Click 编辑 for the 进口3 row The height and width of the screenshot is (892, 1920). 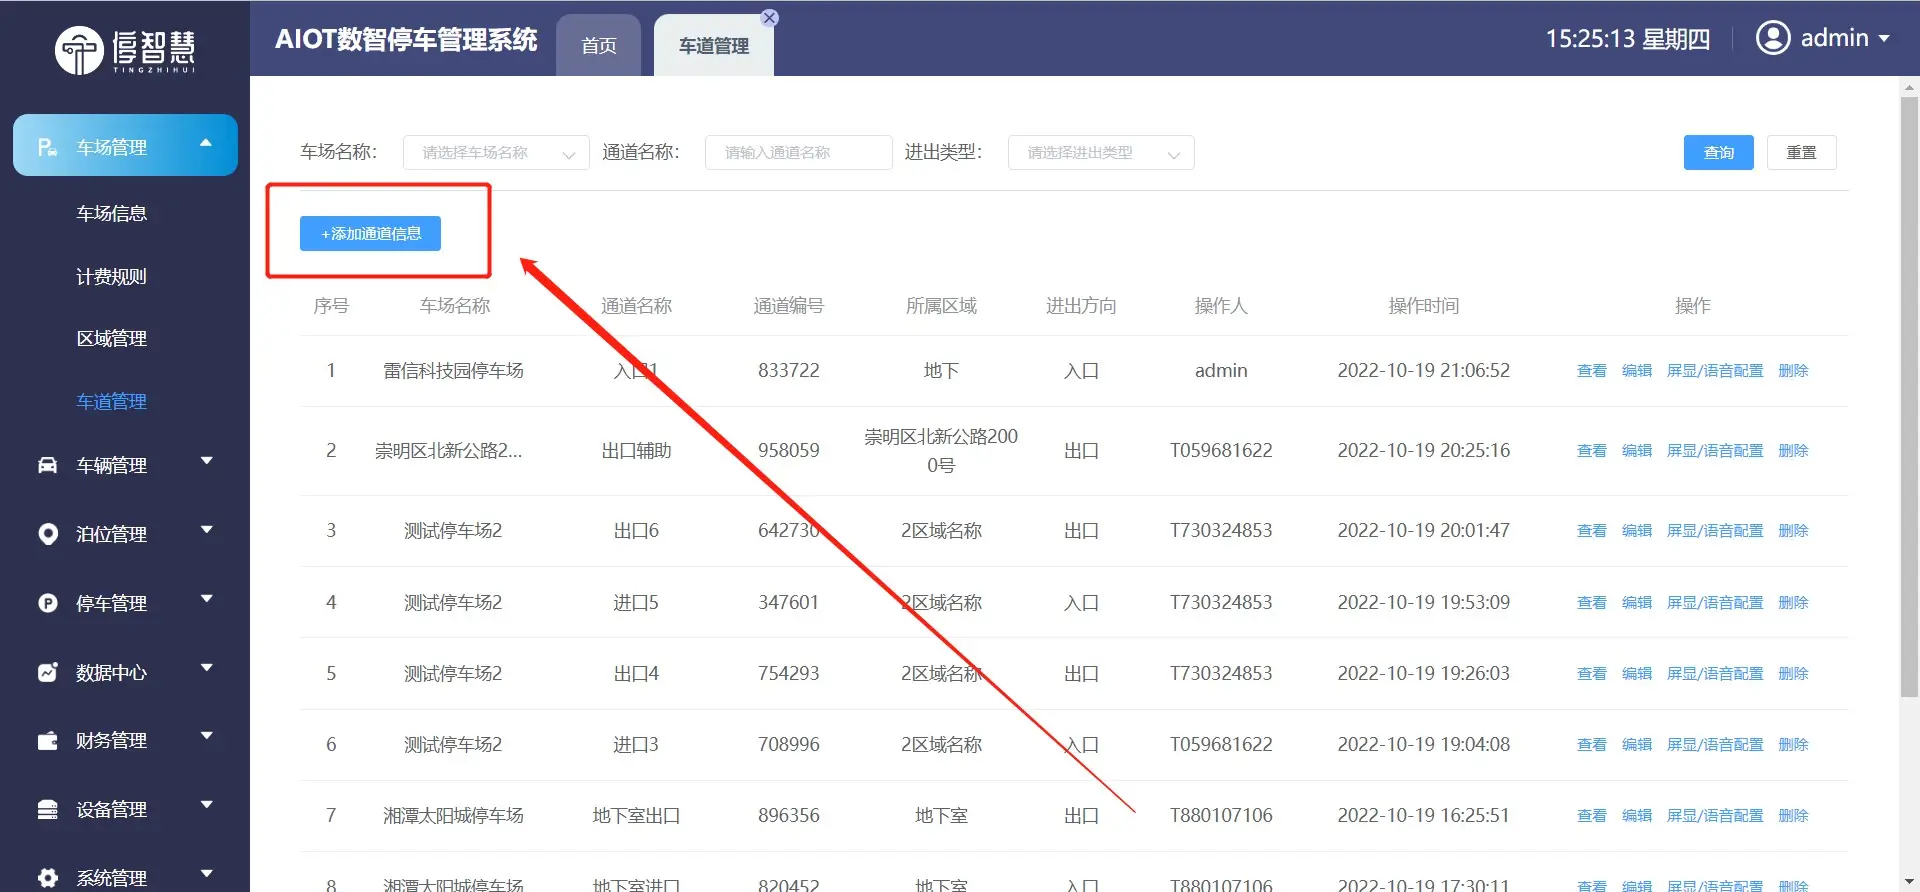(1636, 744)
